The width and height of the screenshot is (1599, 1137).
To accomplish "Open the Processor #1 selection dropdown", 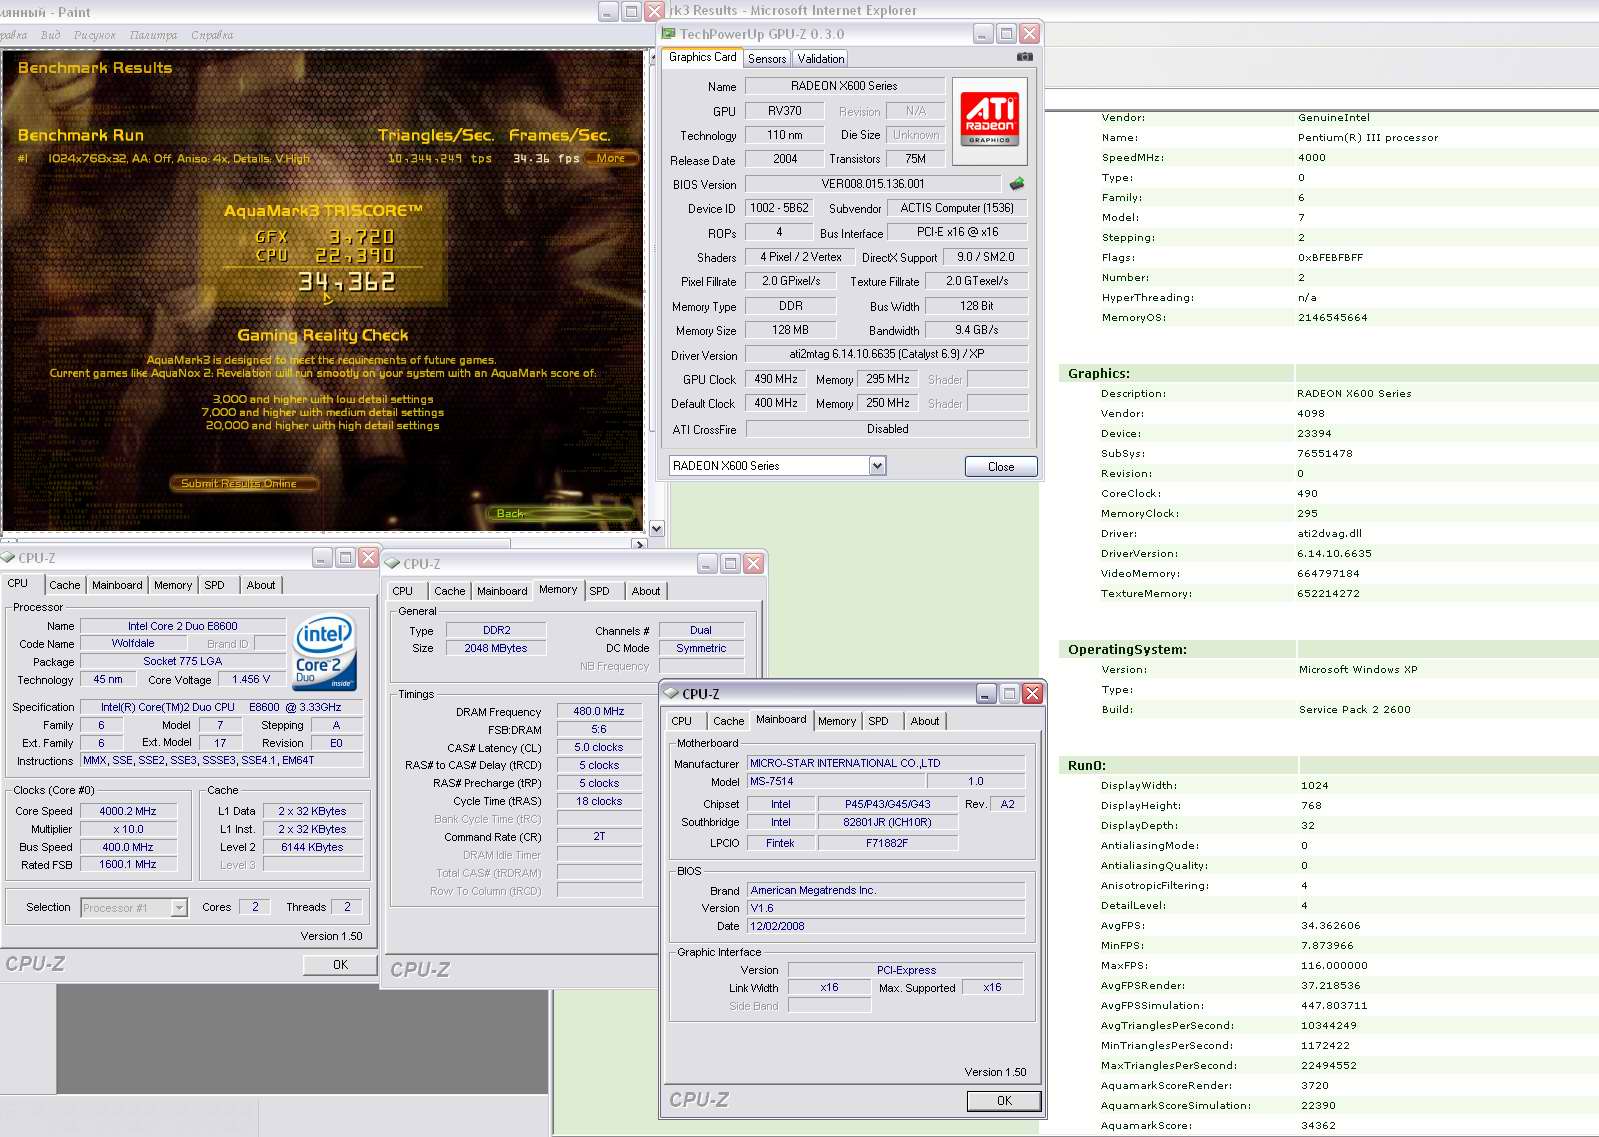I will click(x=179, y=908).
